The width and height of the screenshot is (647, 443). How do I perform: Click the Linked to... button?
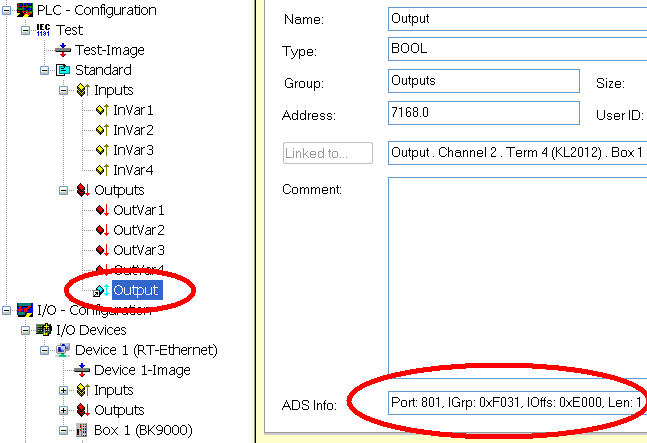point(328,153)
